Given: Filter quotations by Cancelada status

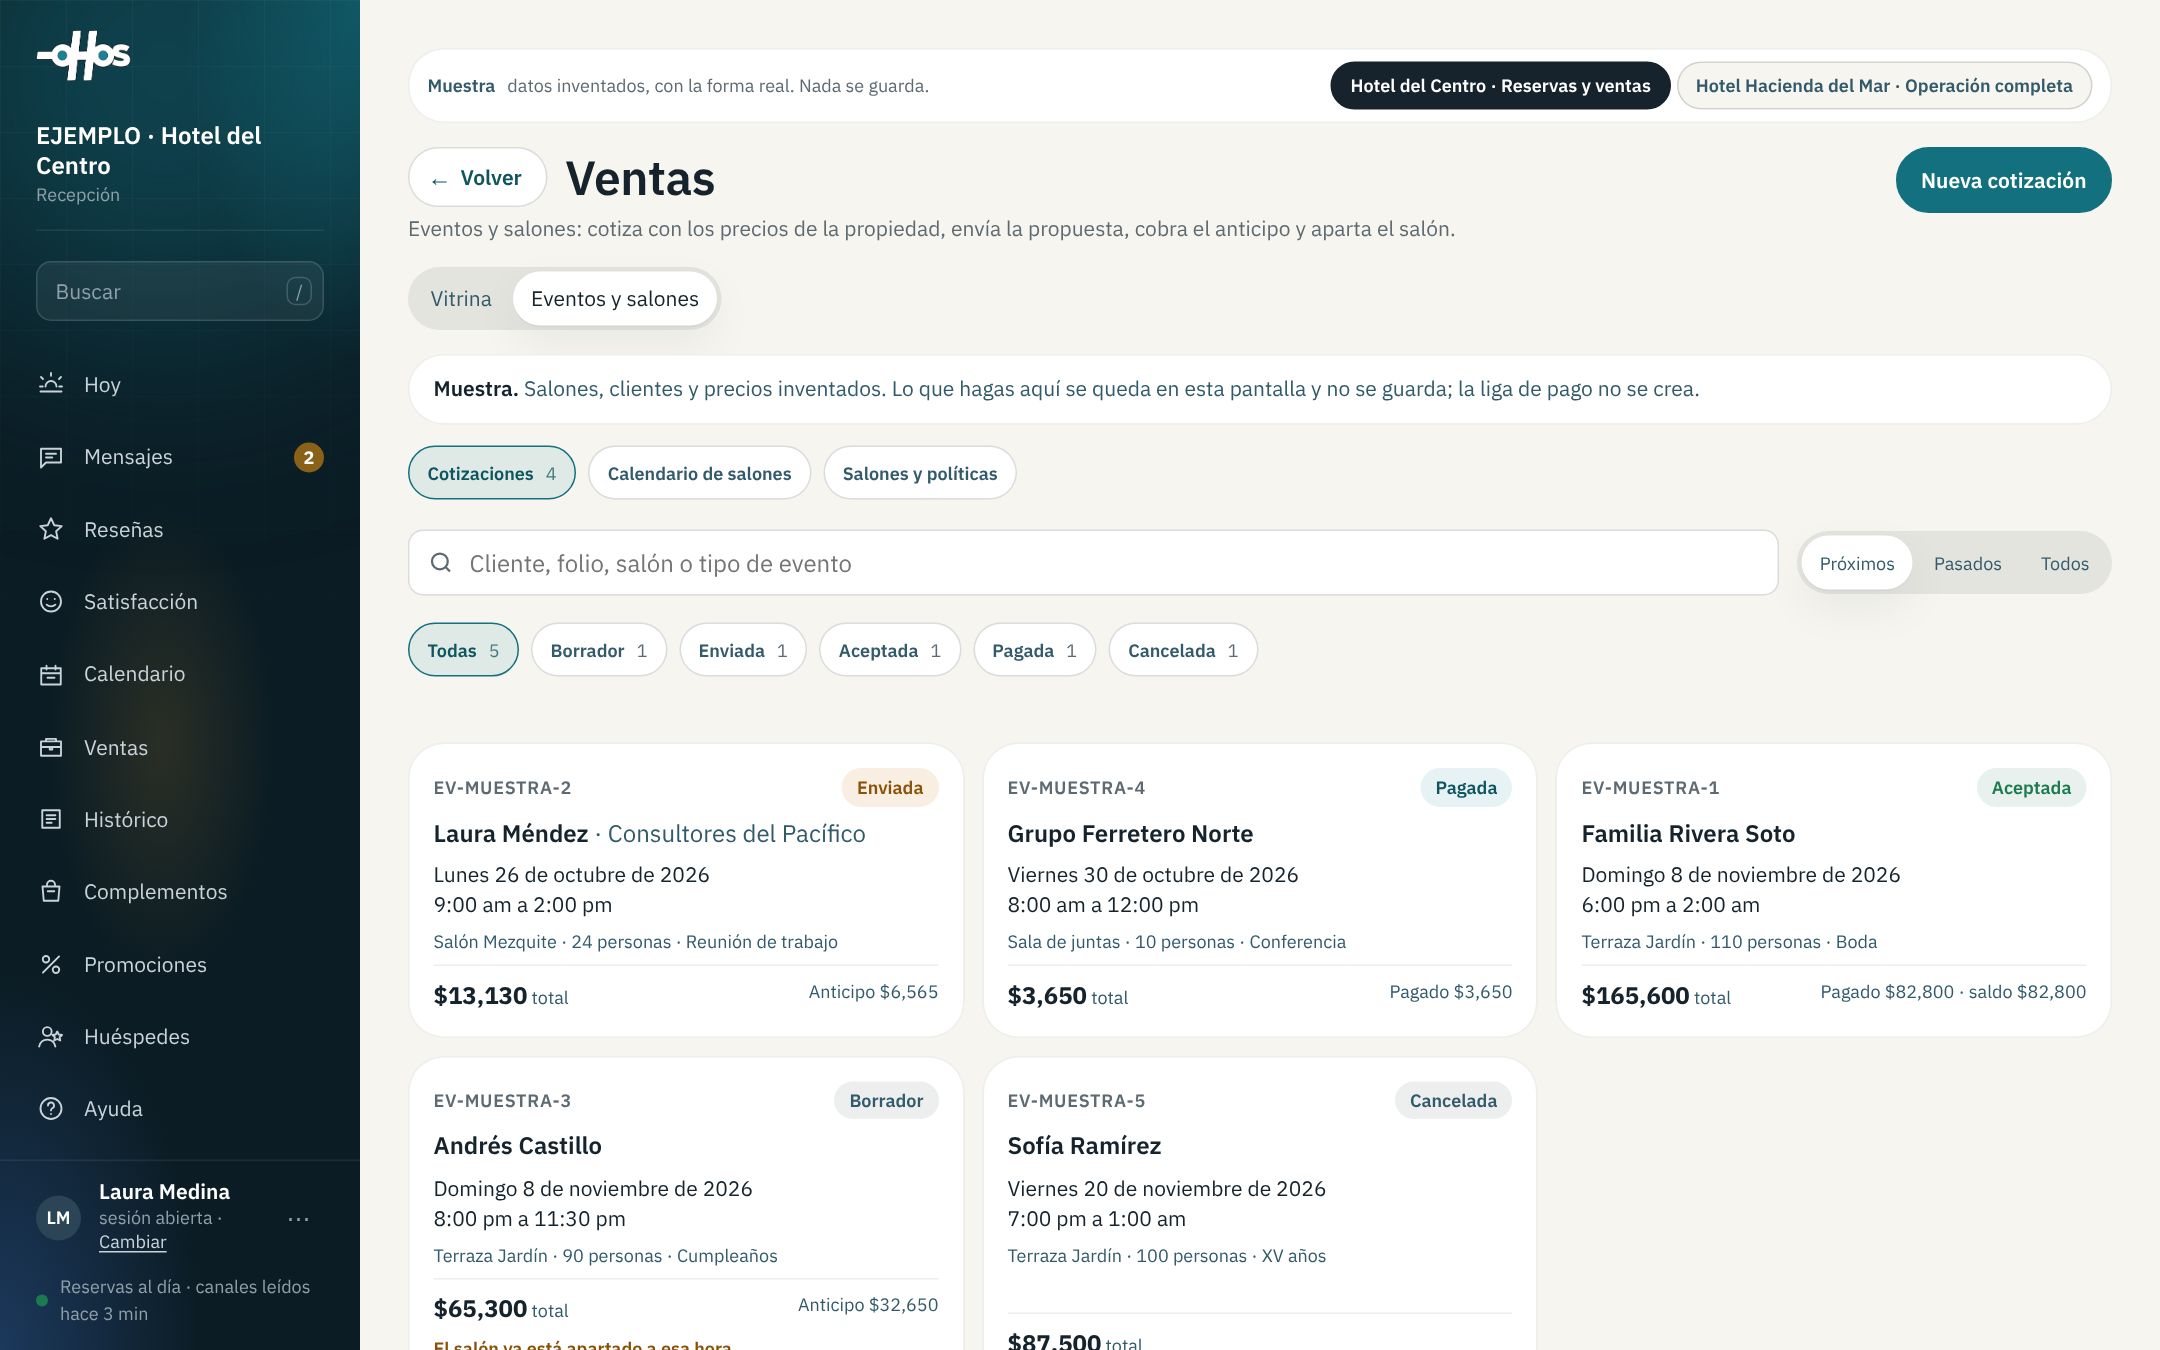Looking at the screenshot, I should 1183,650.
